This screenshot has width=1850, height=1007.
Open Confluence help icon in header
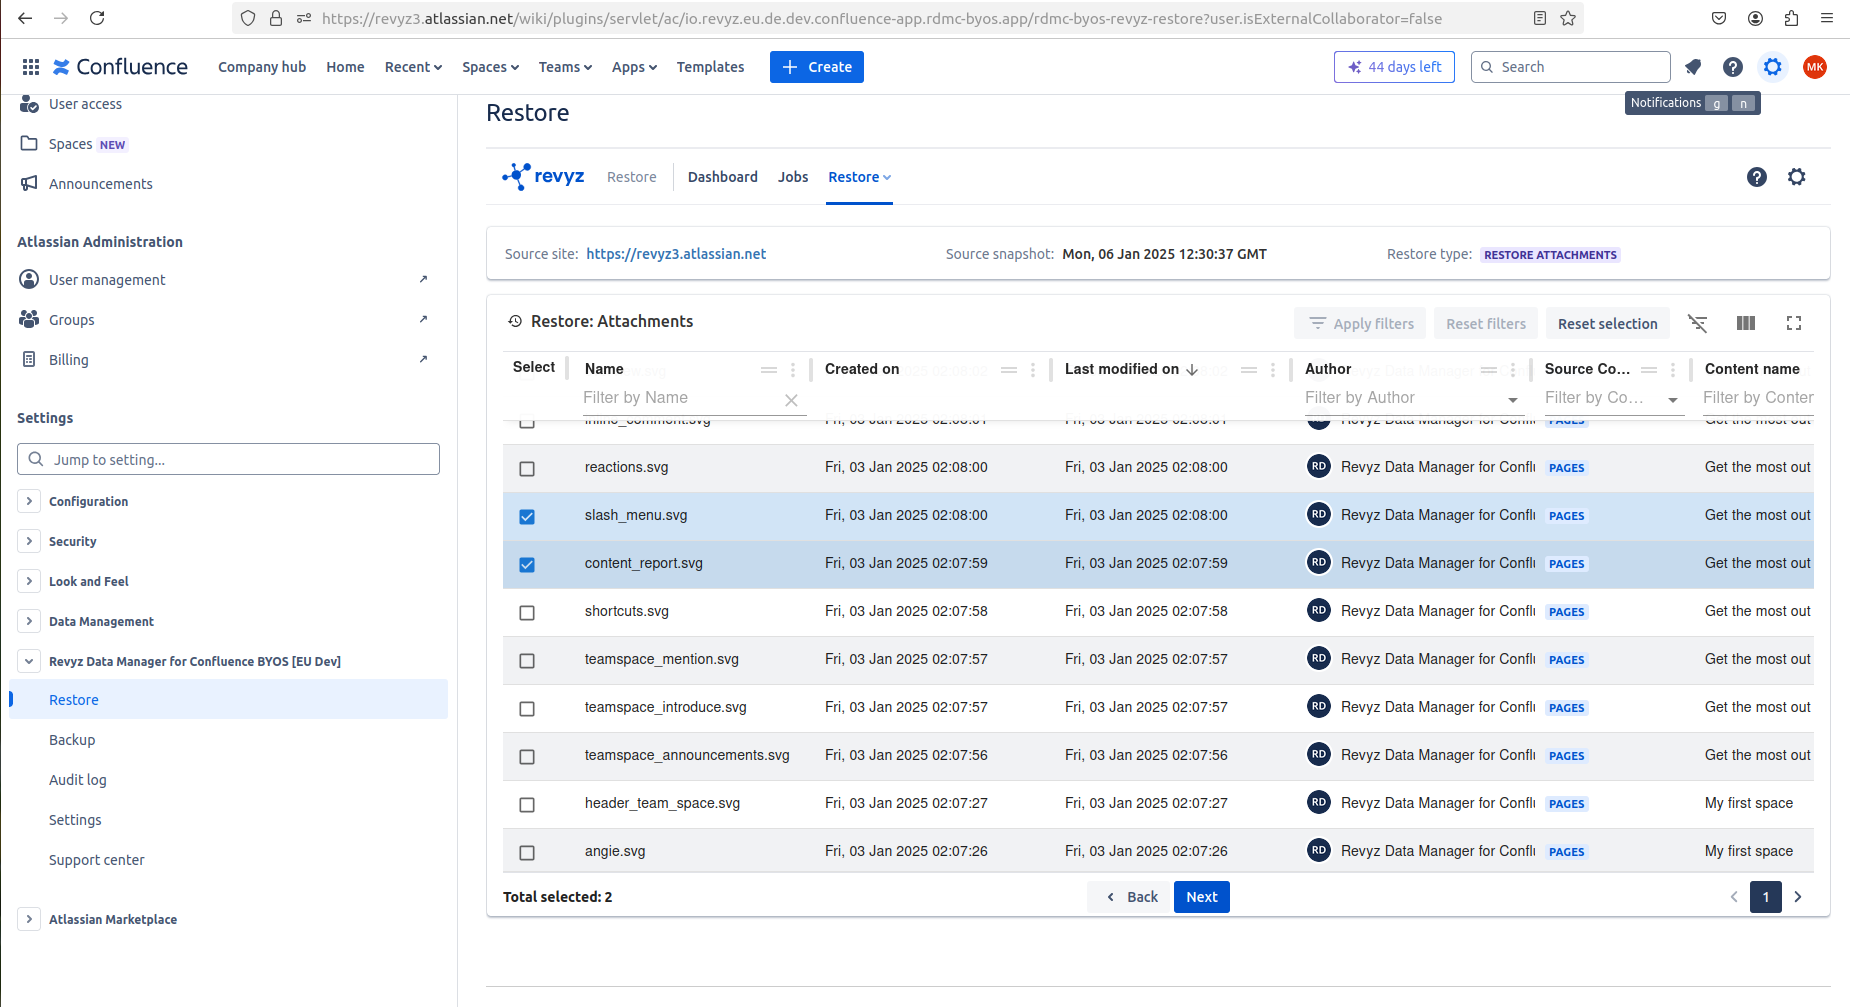click(x=1733, y=67)
